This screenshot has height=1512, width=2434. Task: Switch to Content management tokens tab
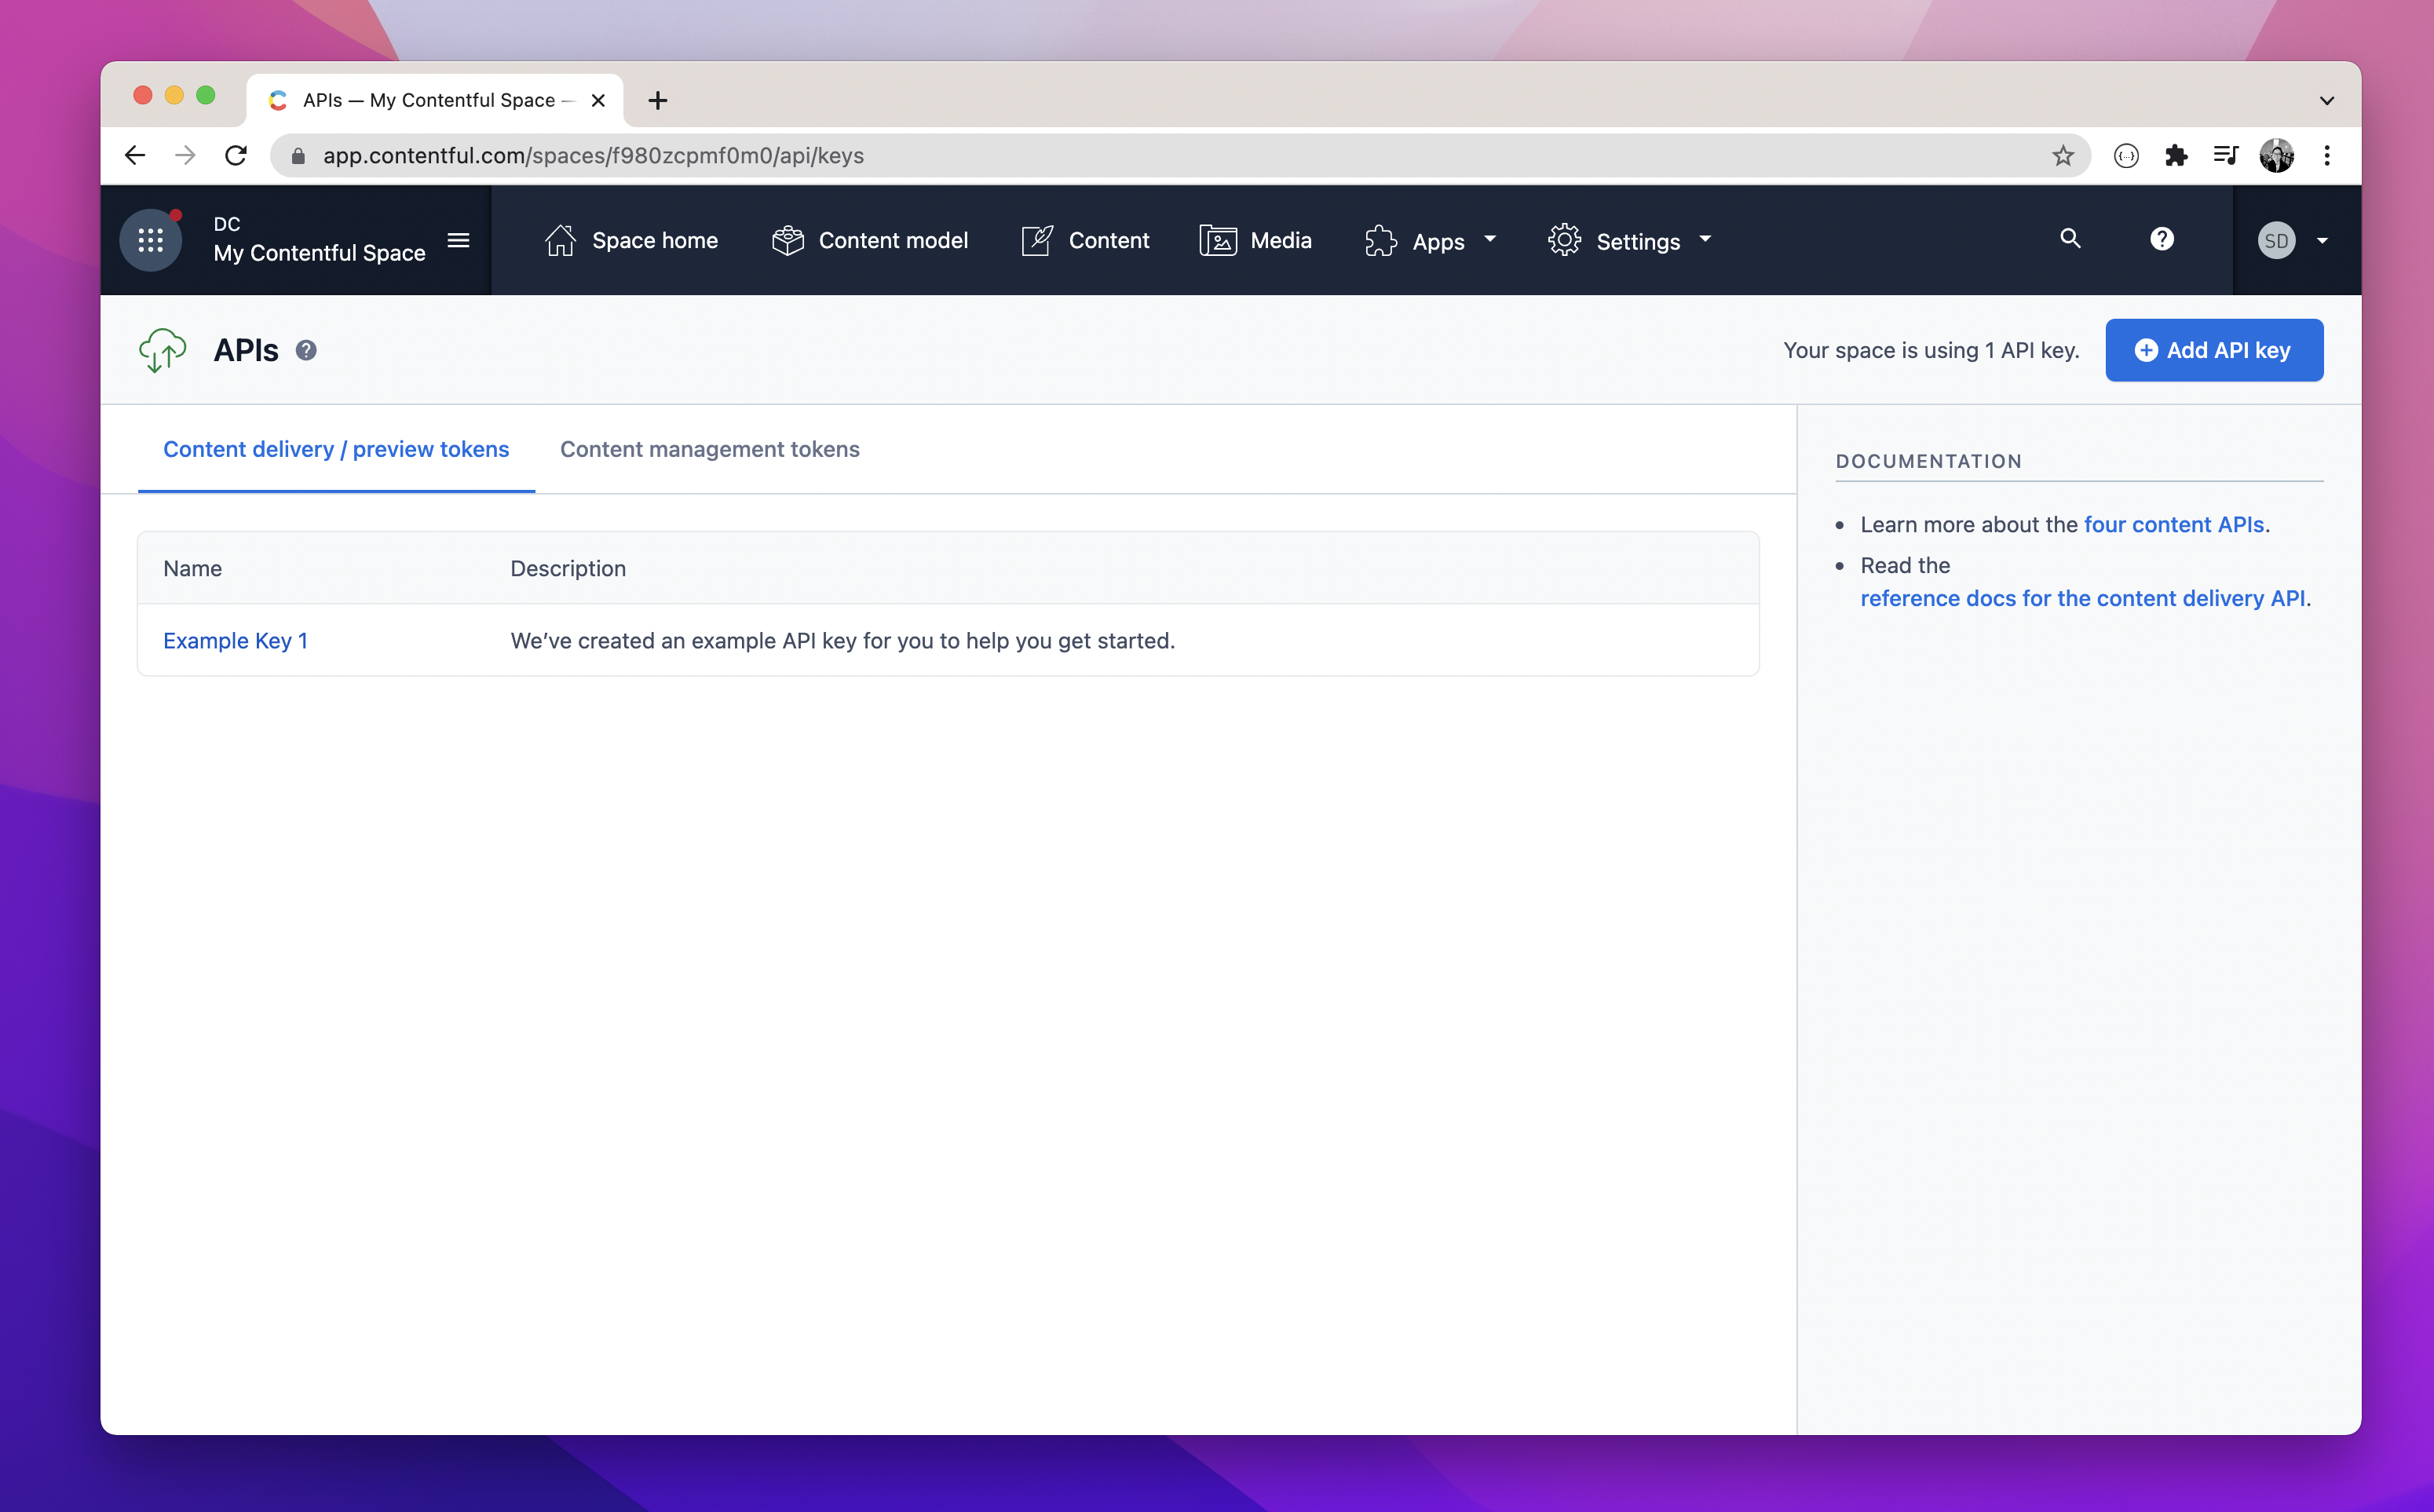tap(709, 450)
